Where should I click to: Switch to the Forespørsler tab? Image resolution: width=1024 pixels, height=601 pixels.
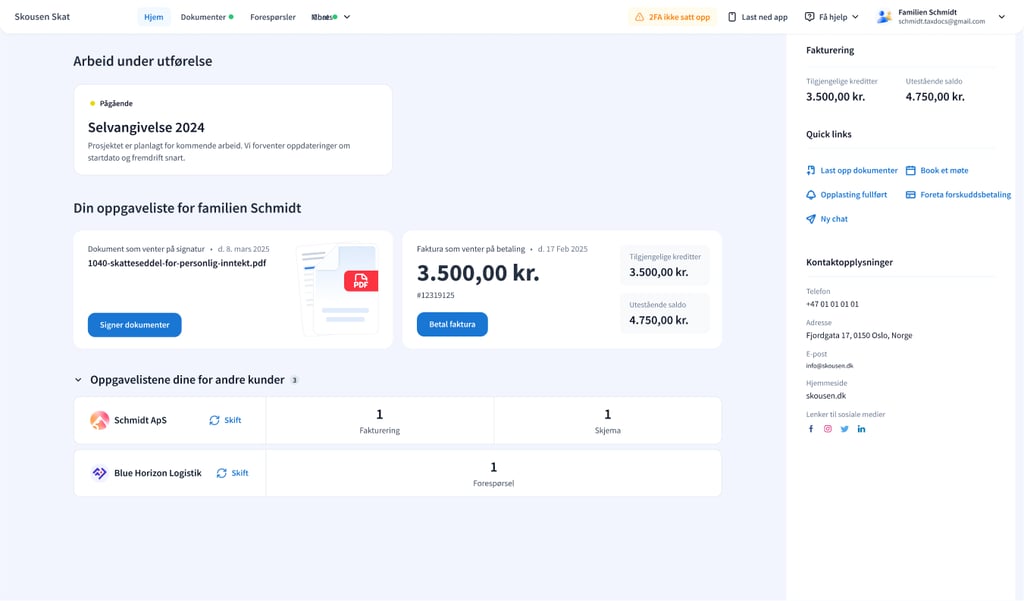[273, 17]
